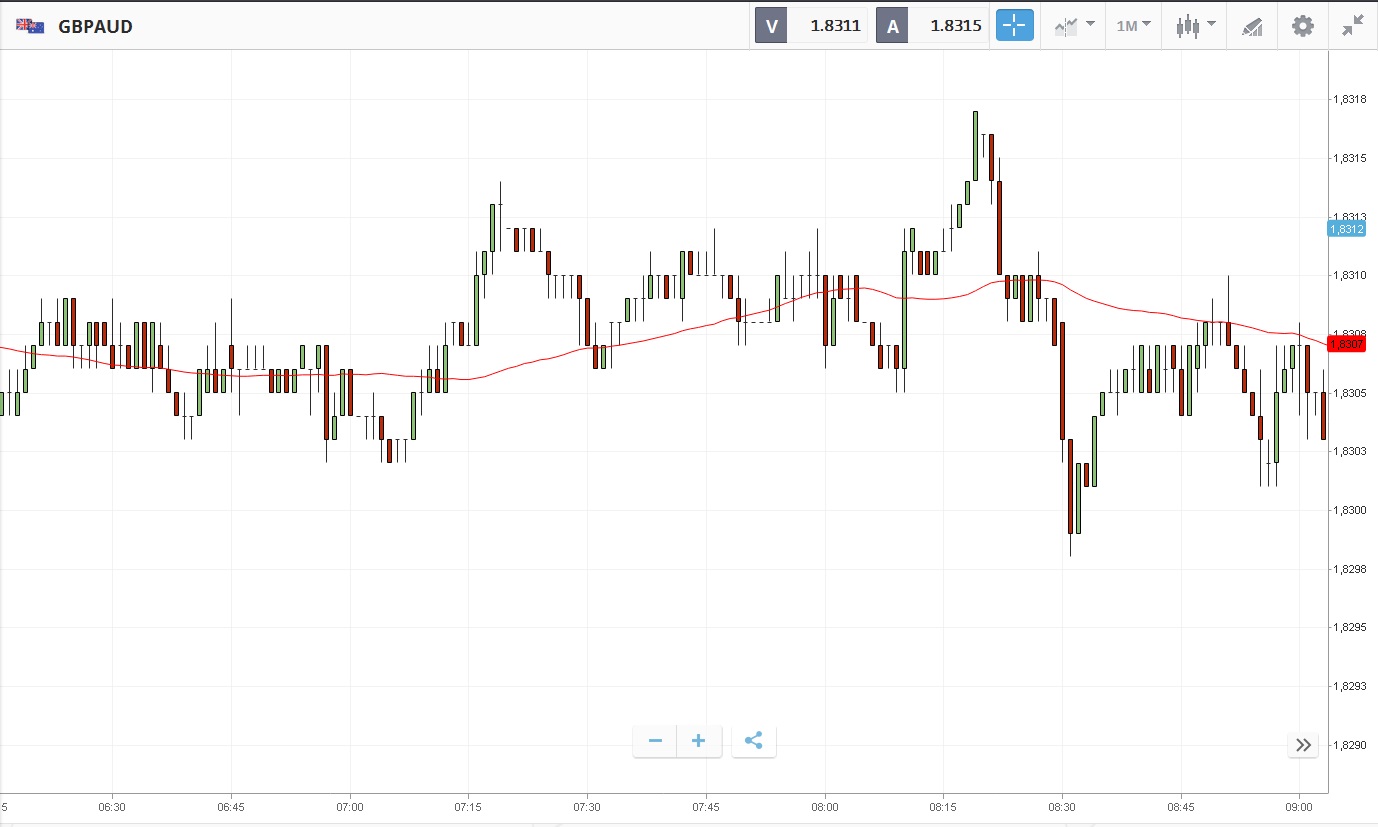
Task: Open the drawing tools icon
Action: click(x=1252, y=26)
